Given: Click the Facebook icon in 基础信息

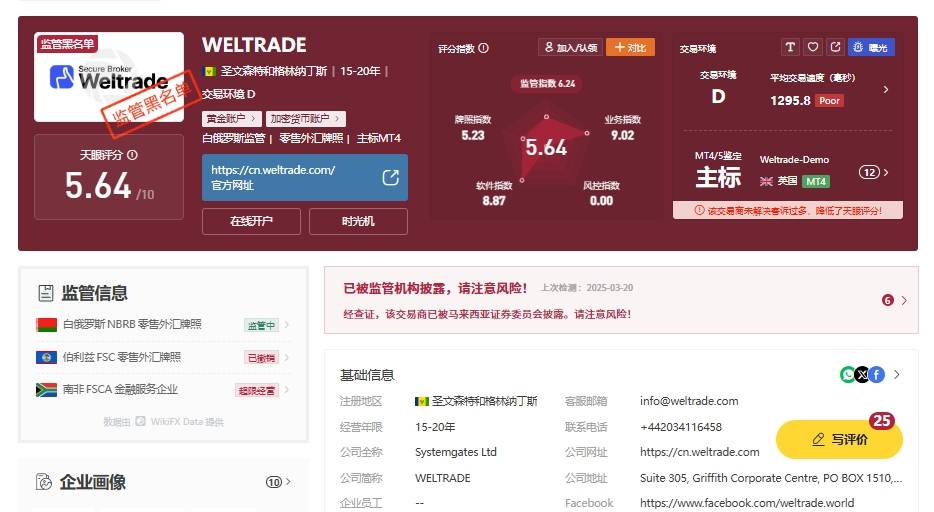Looking at the screenshot, I should pos(876,374).
